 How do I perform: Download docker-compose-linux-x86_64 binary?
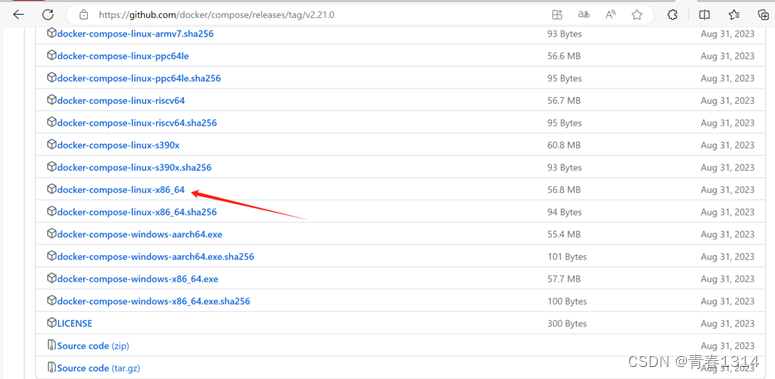pos(121,190)
